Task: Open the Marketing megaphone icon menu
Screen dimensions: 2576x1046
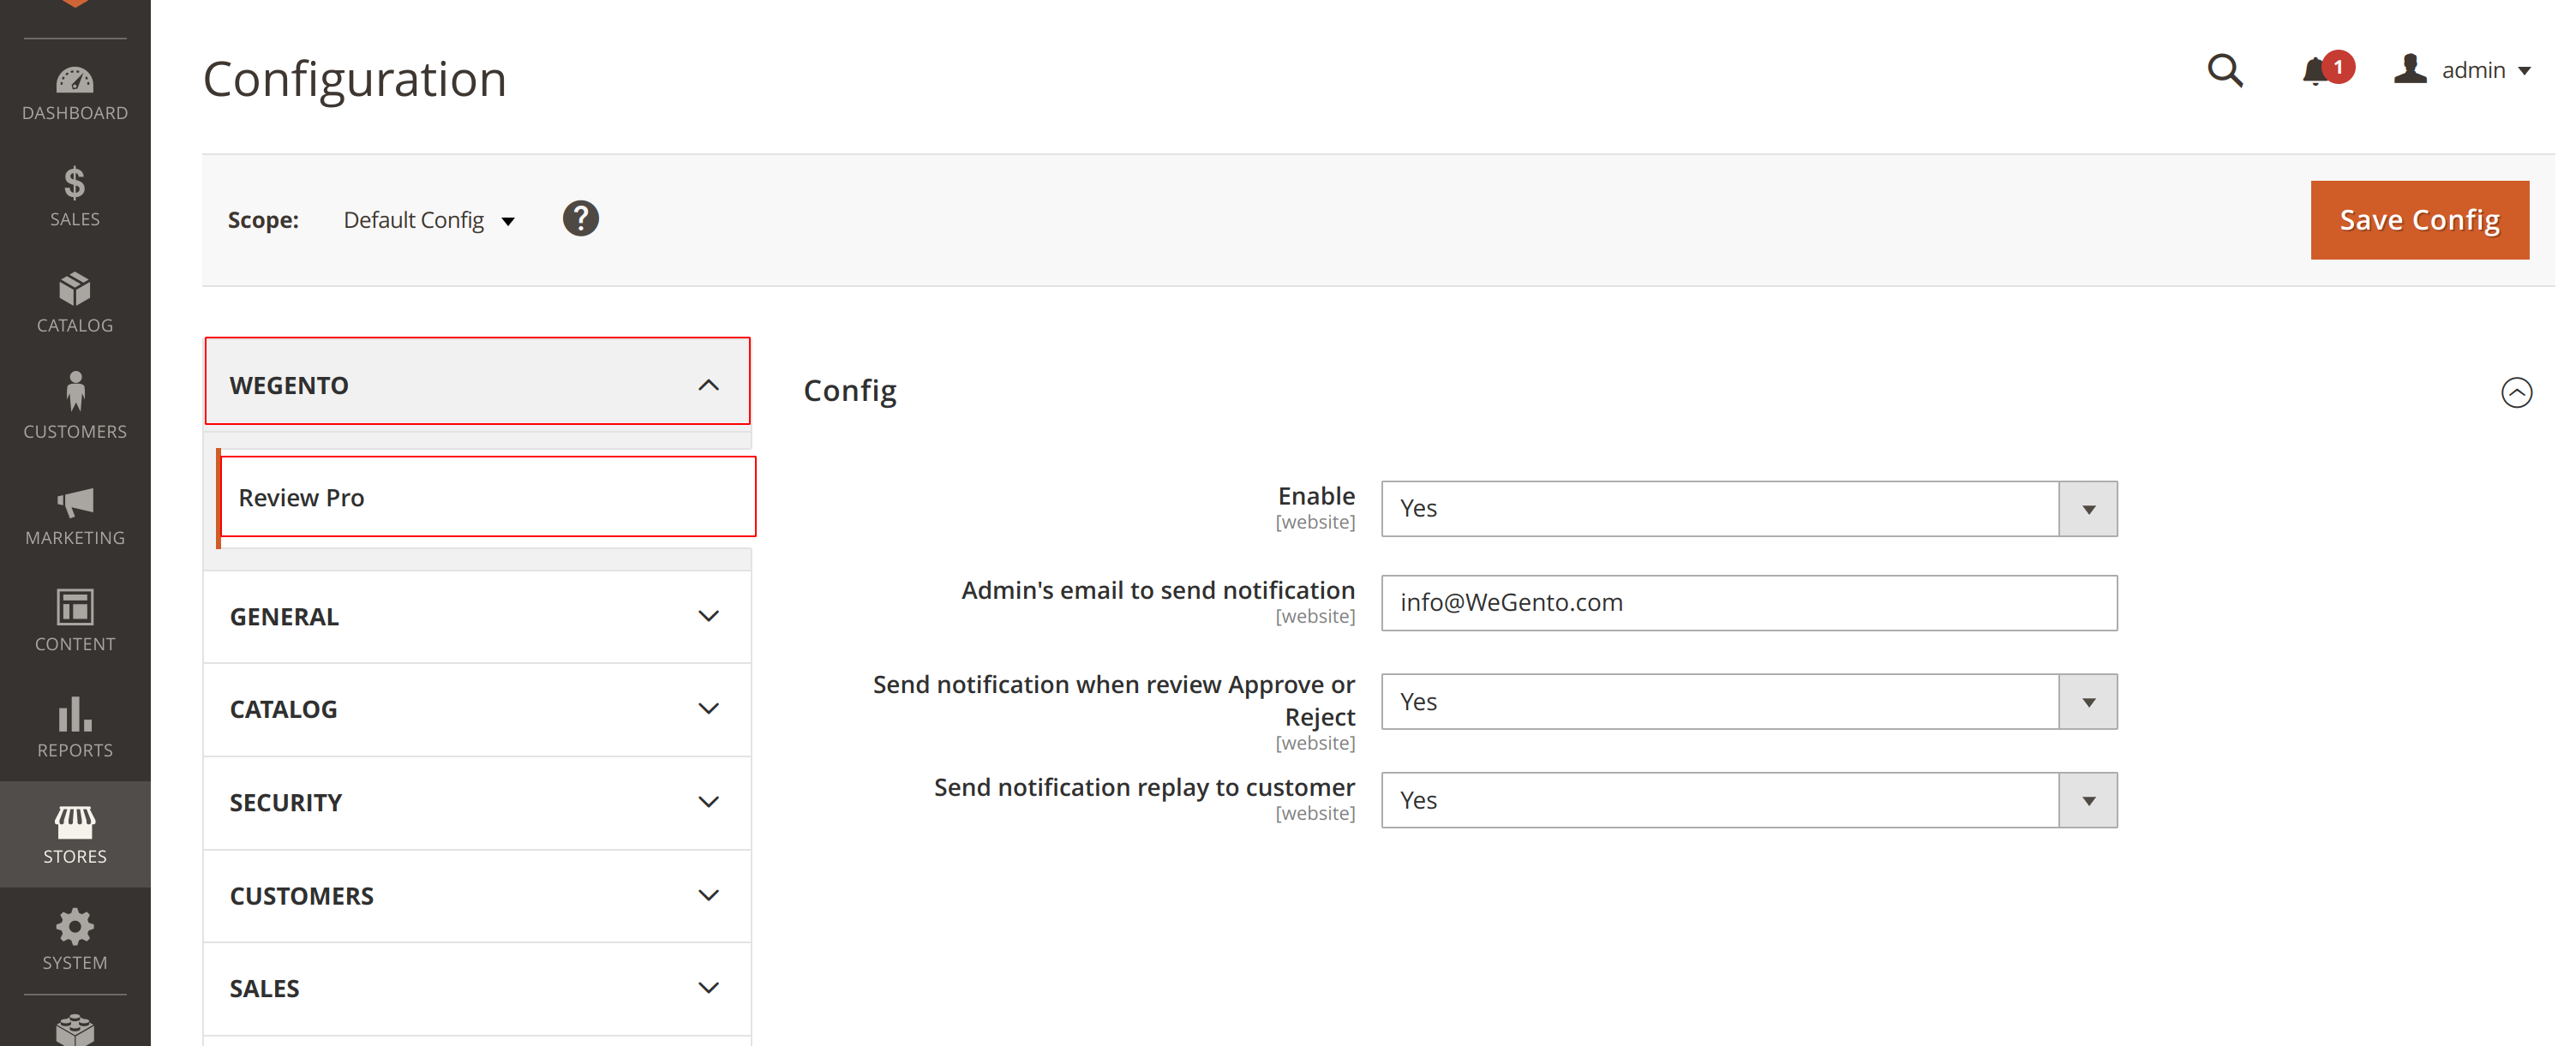Action: click(75, 515)
